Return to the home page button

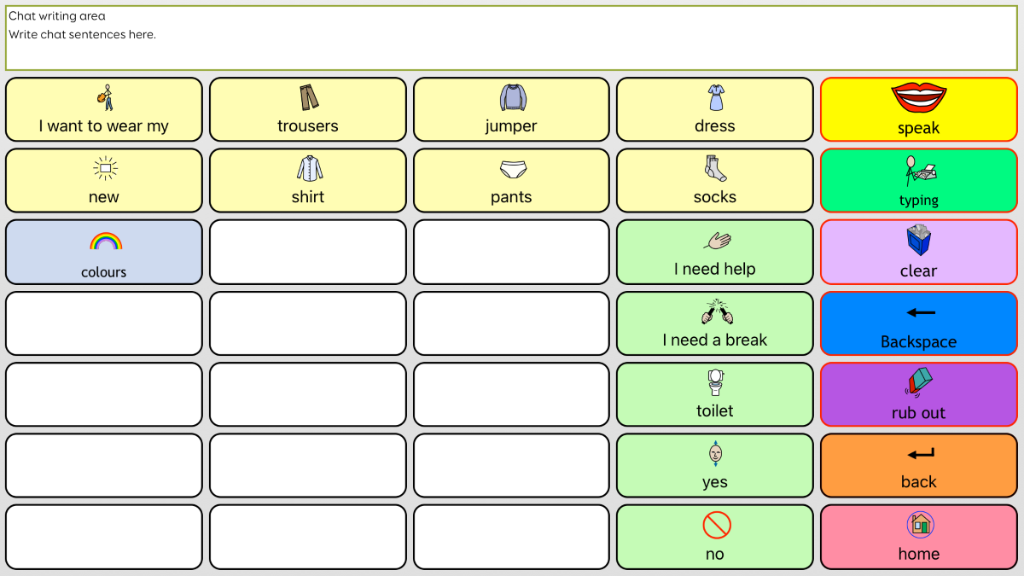(x=918, y=537)
